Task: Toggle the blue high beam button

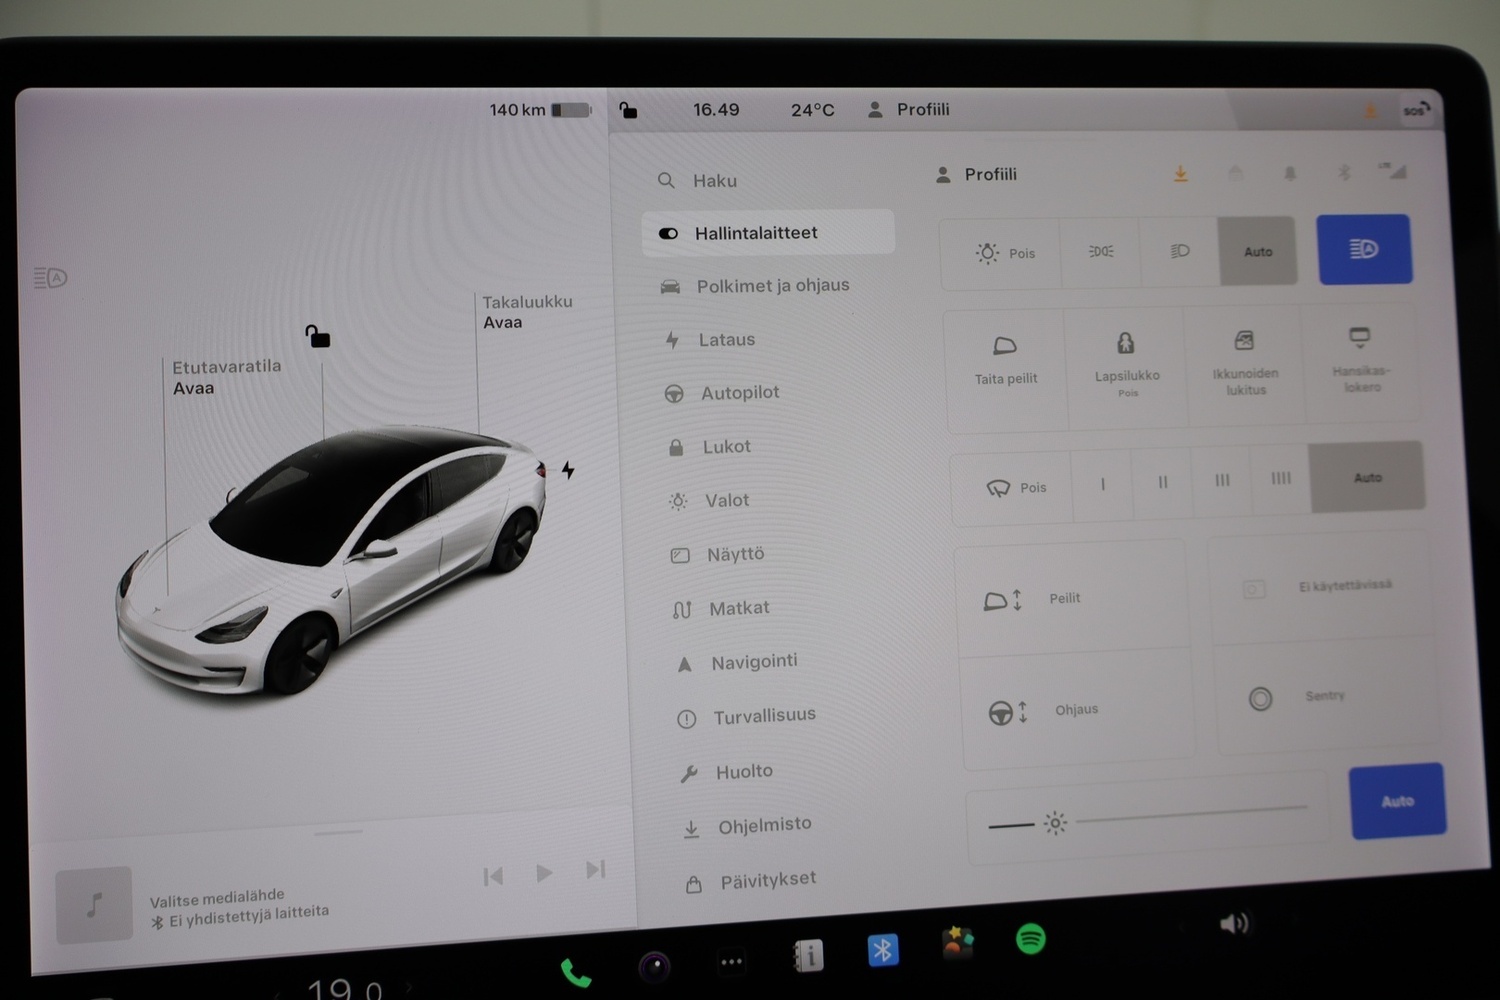Action: [x=1364, y=249]
